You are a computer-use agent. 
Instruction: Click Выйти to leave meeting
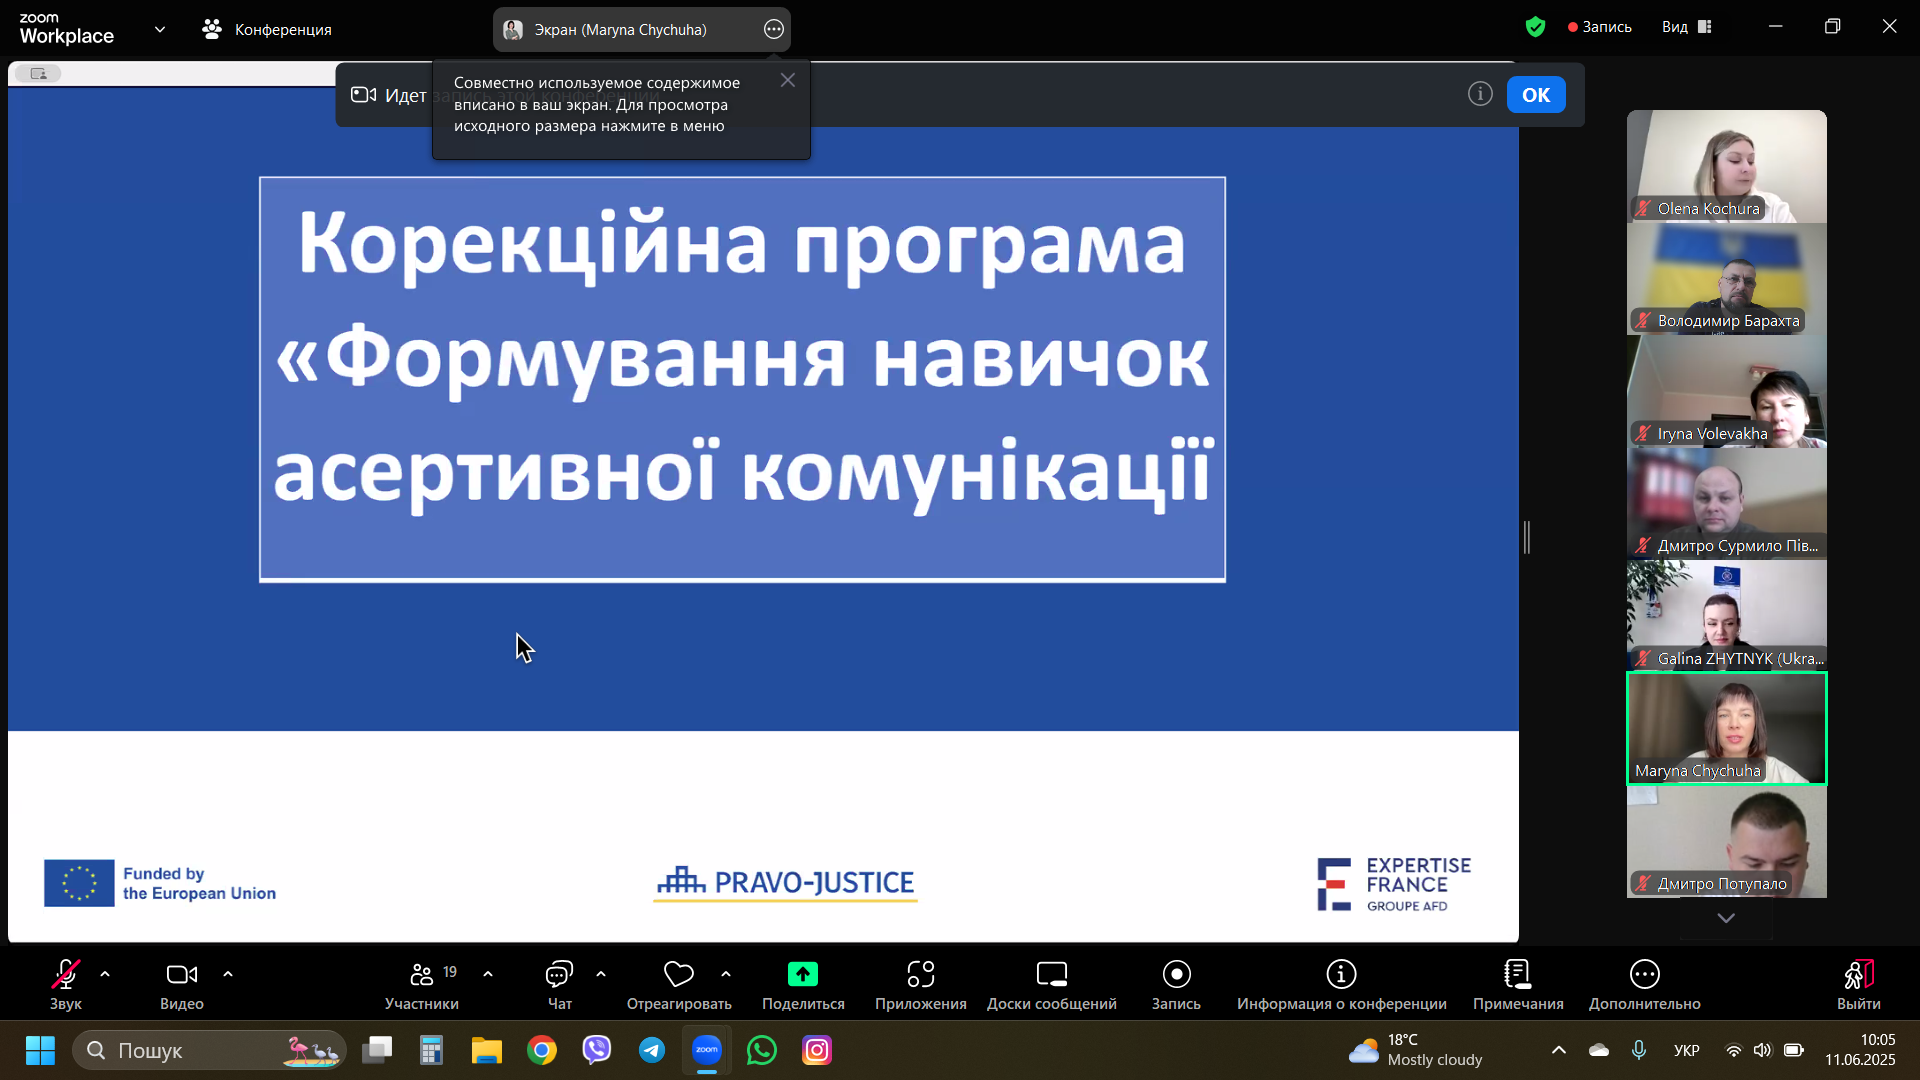coord(1858,974)
